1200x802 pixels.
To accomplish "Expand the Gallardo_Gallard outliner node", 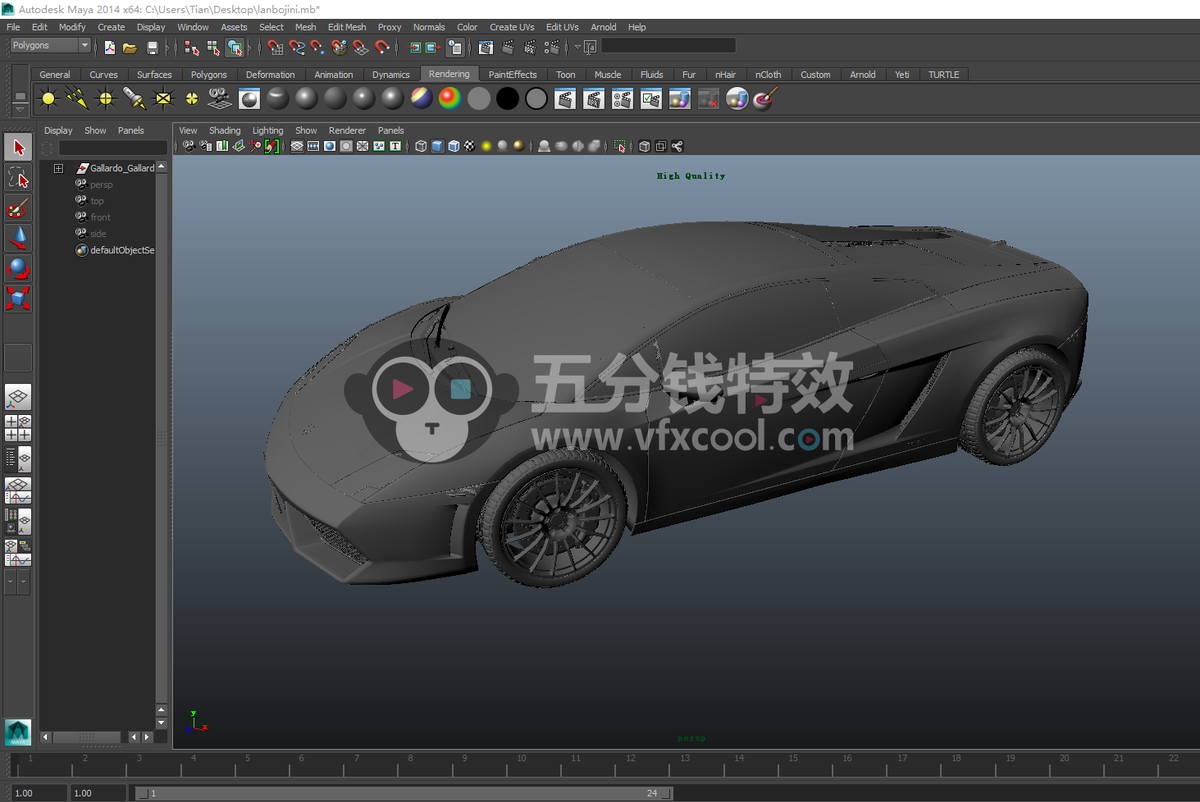I will (x=59, y=168).
